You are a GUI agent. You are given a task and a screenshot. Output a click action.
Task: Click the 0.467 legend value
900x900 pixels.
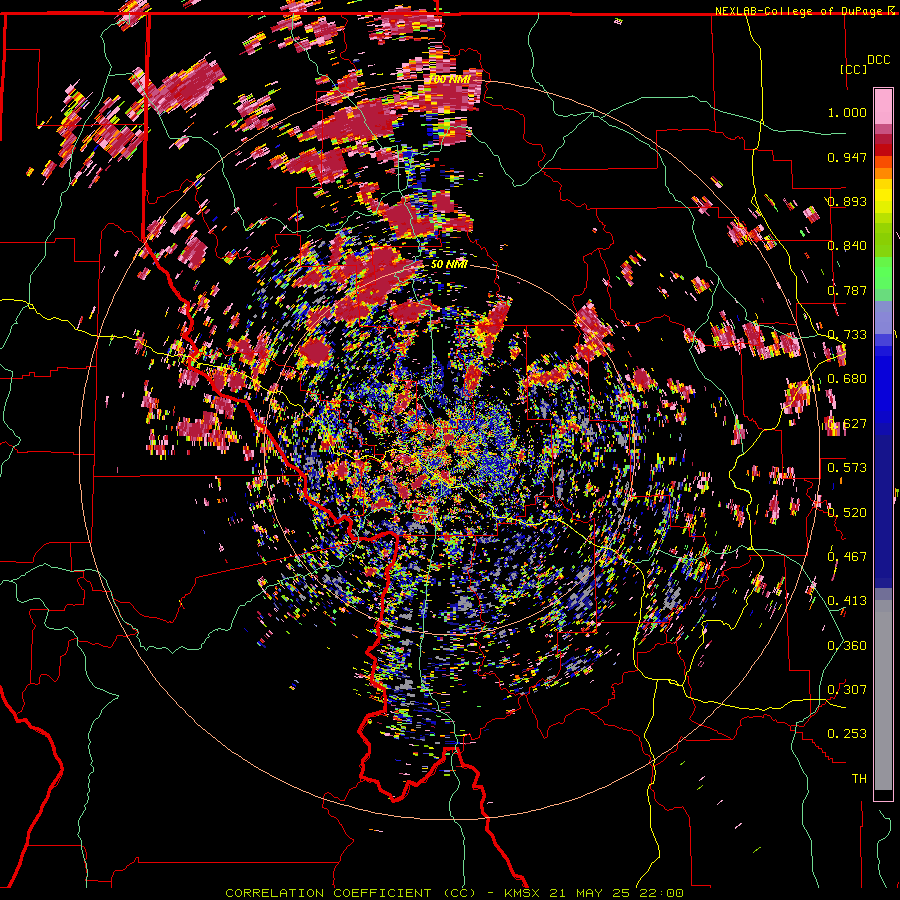[847, 557]
